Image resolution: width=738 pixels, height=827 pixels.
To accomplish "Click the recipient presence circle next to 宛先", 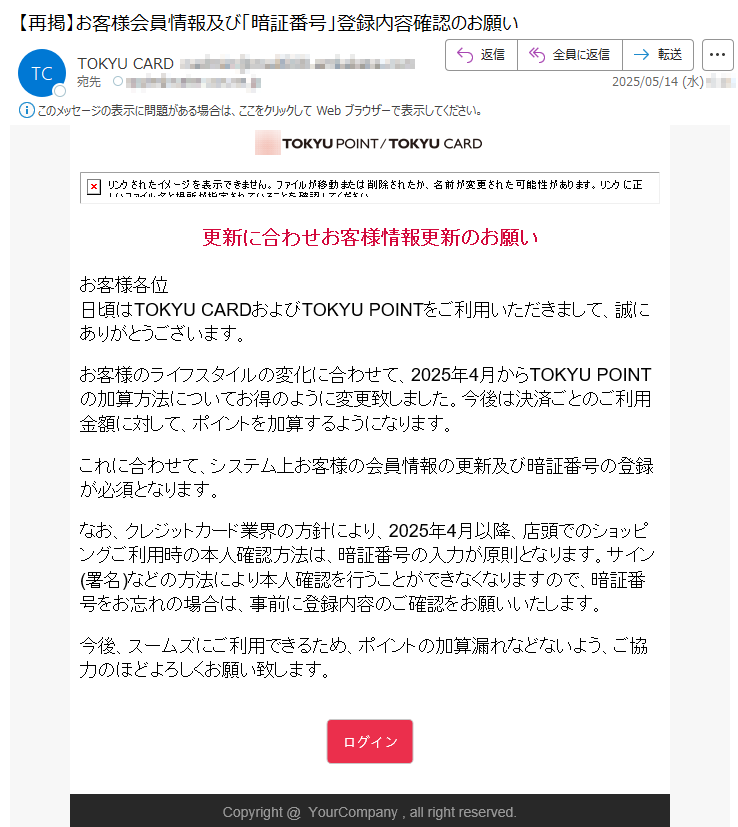I will [118, 81].
